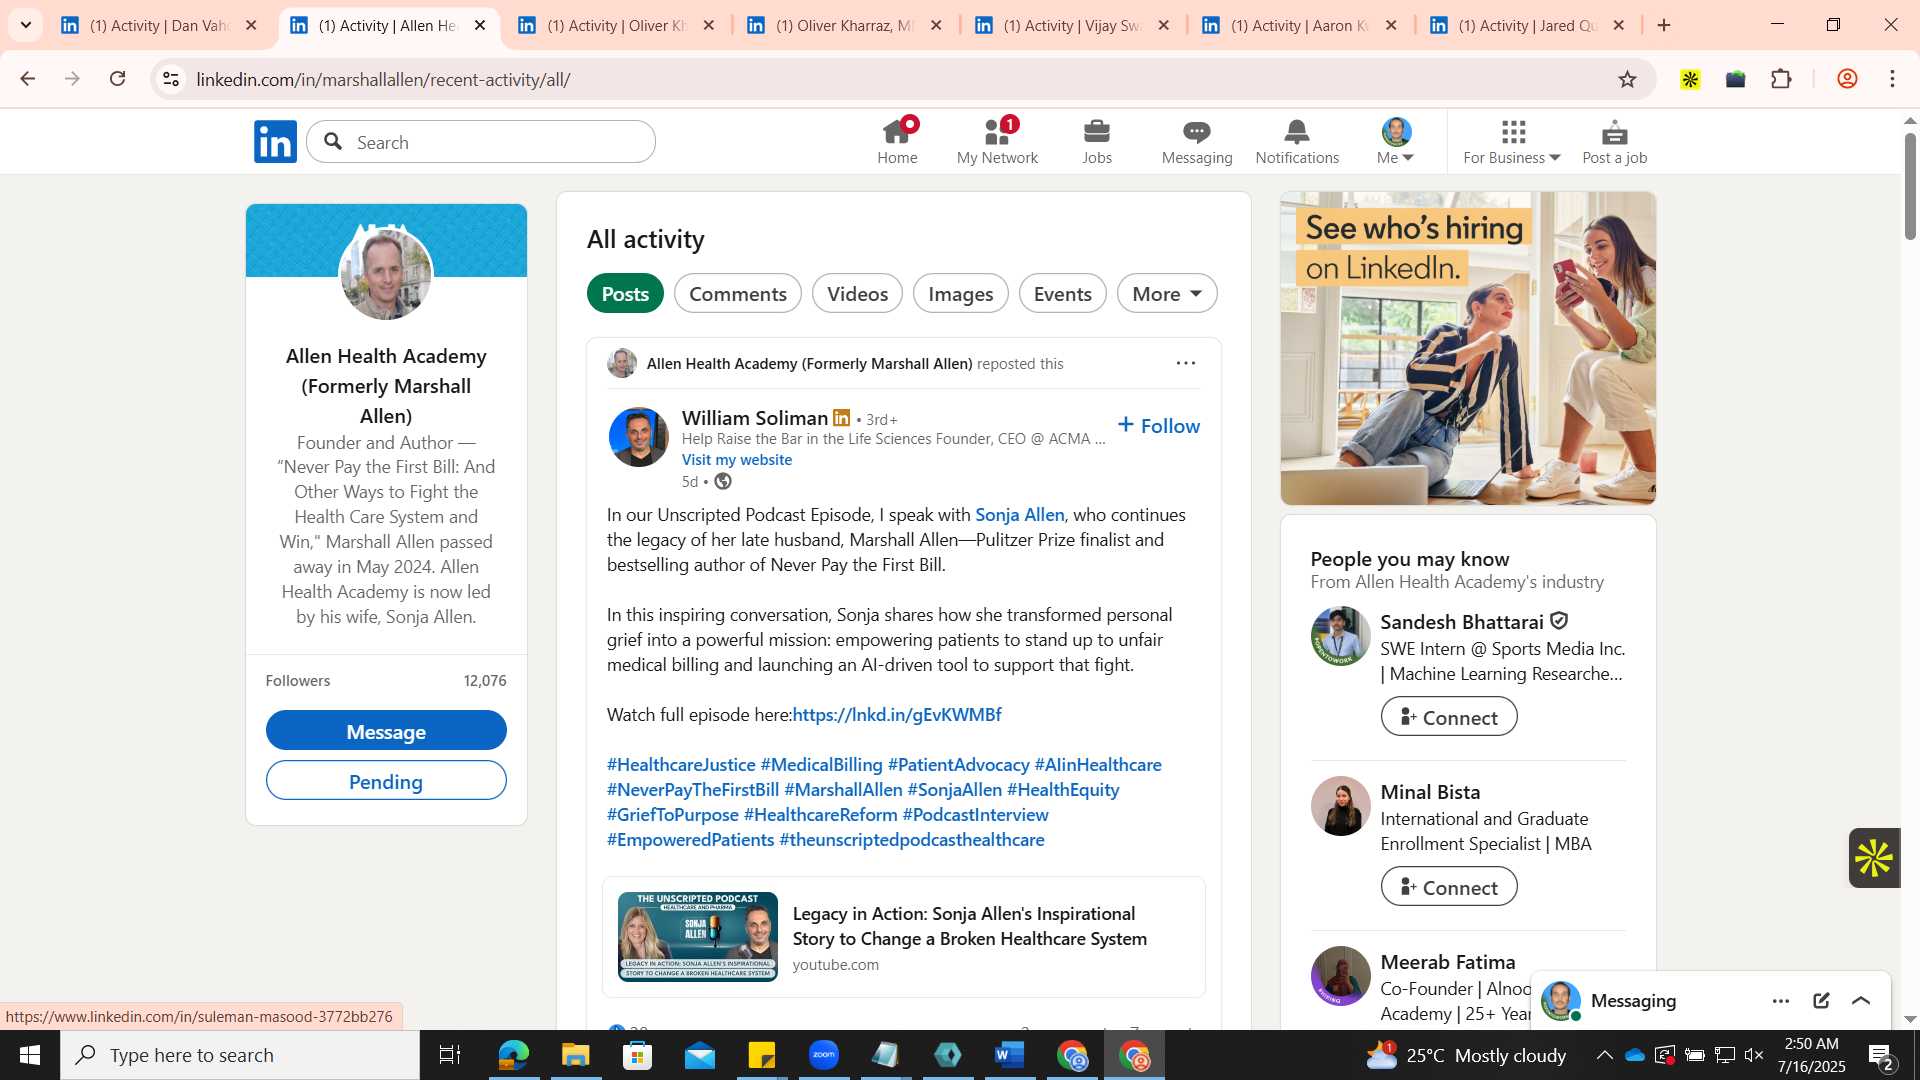The height and width of the screenshot is (1080, 1920).
Task: Click William Soliman's LinkedIn premium badge
Action: point(842,418)
